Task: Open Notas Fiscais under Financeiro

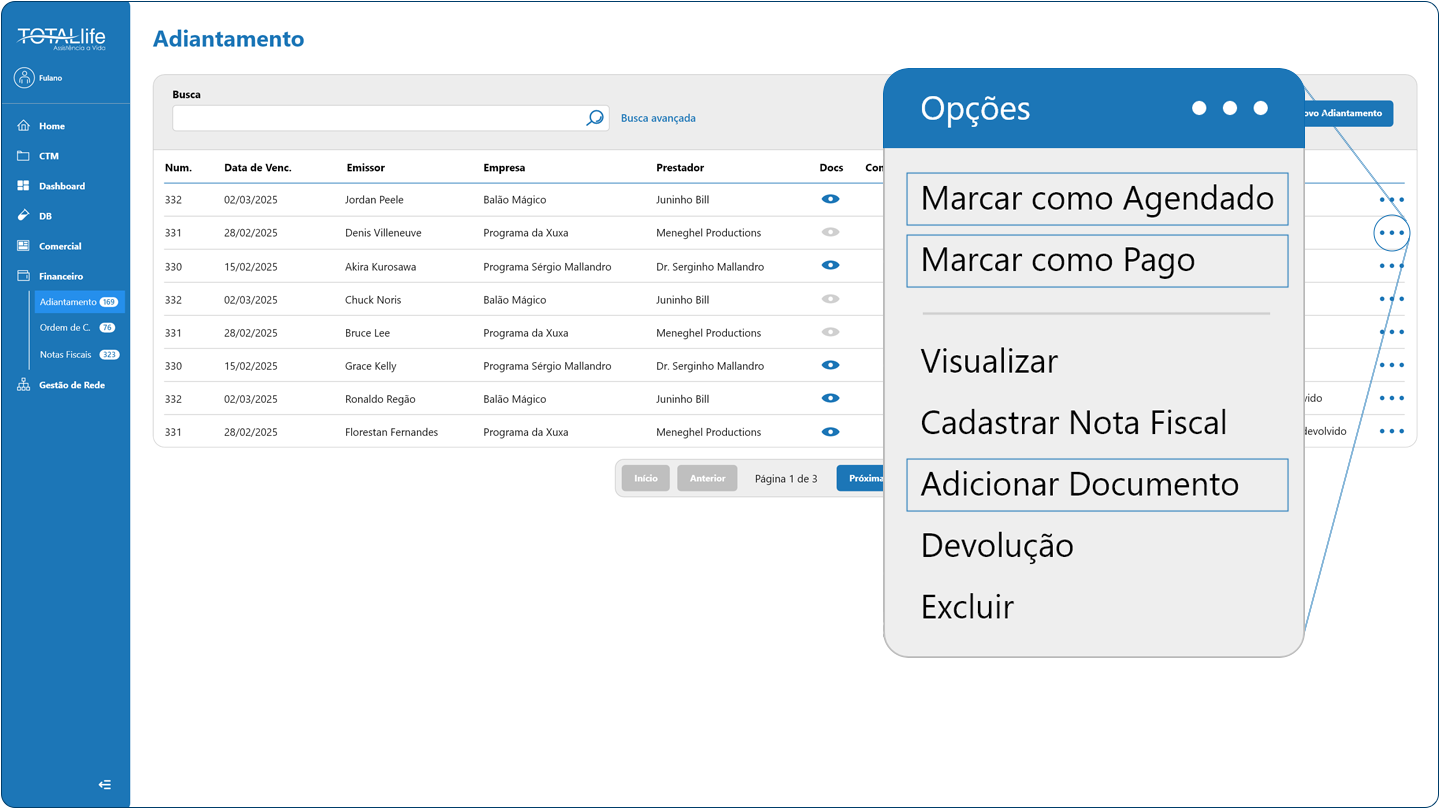Action: coord(66,355)
